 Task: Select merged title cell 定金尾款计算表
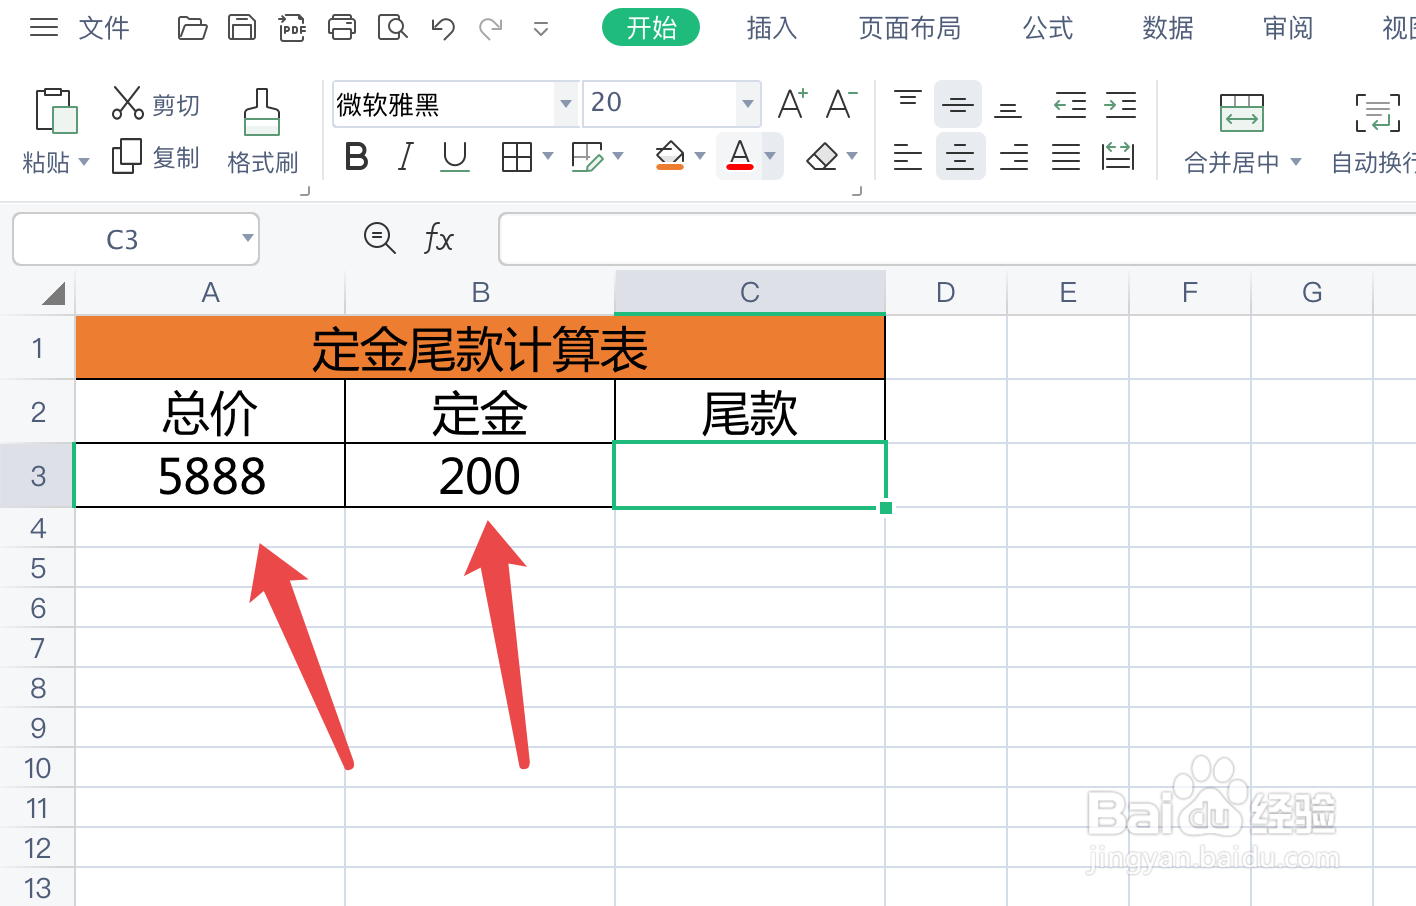(x=480, y=348)
